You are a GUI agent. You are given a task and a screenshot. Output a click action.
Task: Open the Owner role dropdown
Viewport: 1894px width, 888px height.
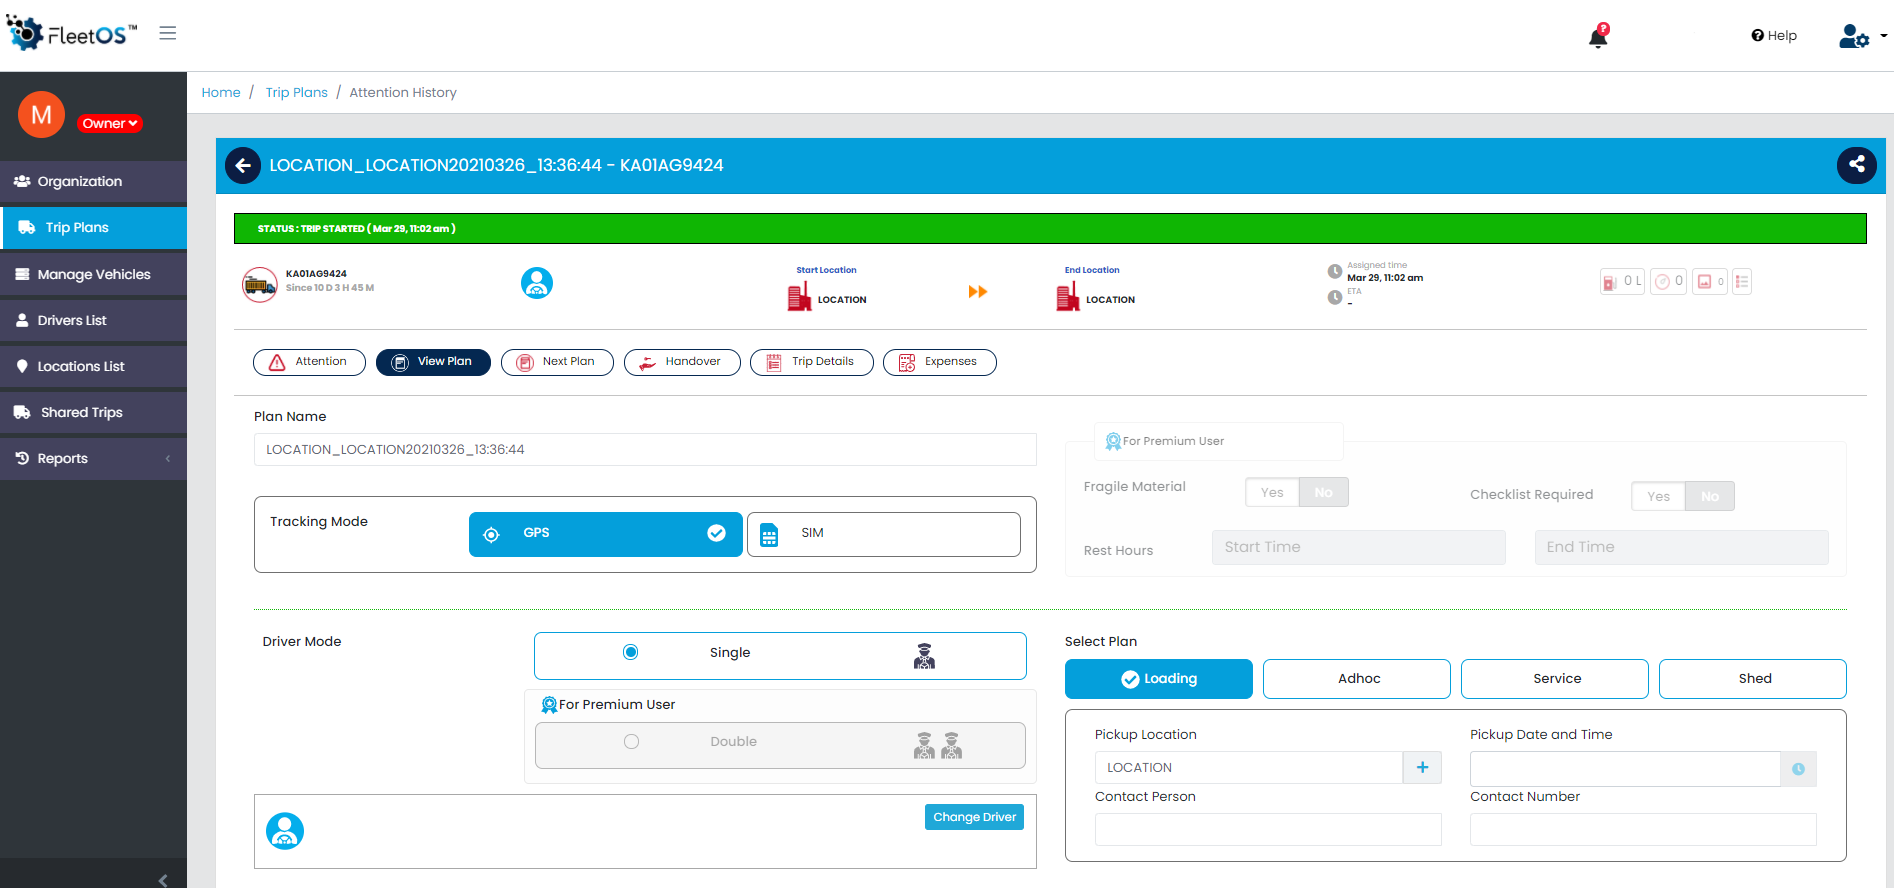(x=110, y=124)
